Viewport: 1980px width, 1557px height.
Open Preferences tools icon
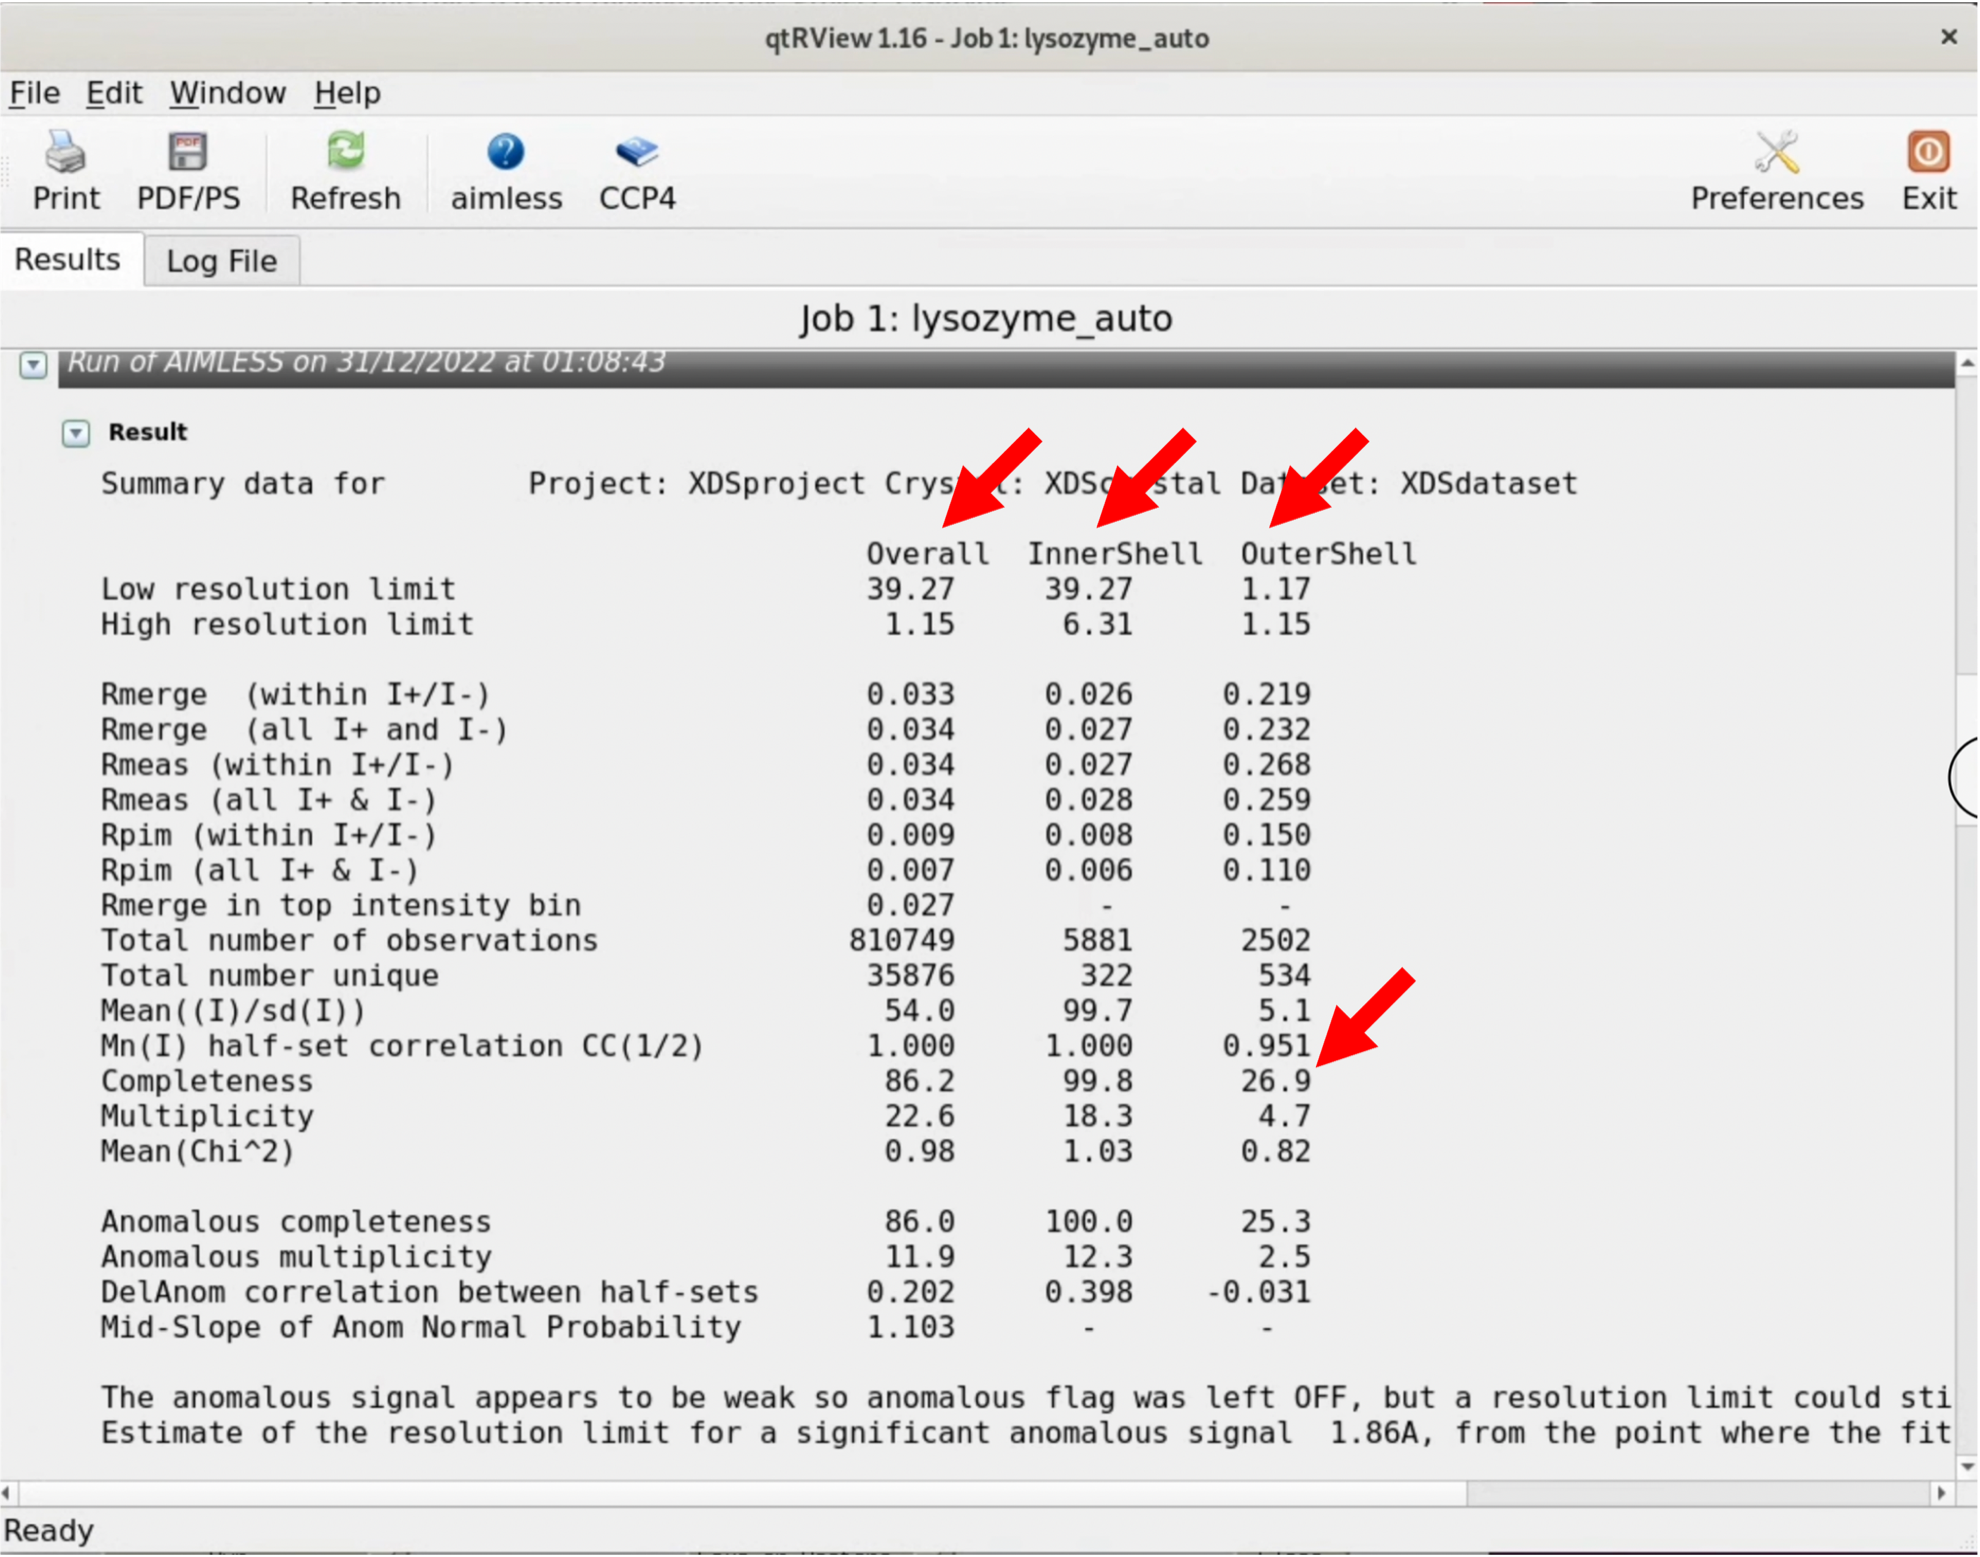click(x=1776, y=153)
